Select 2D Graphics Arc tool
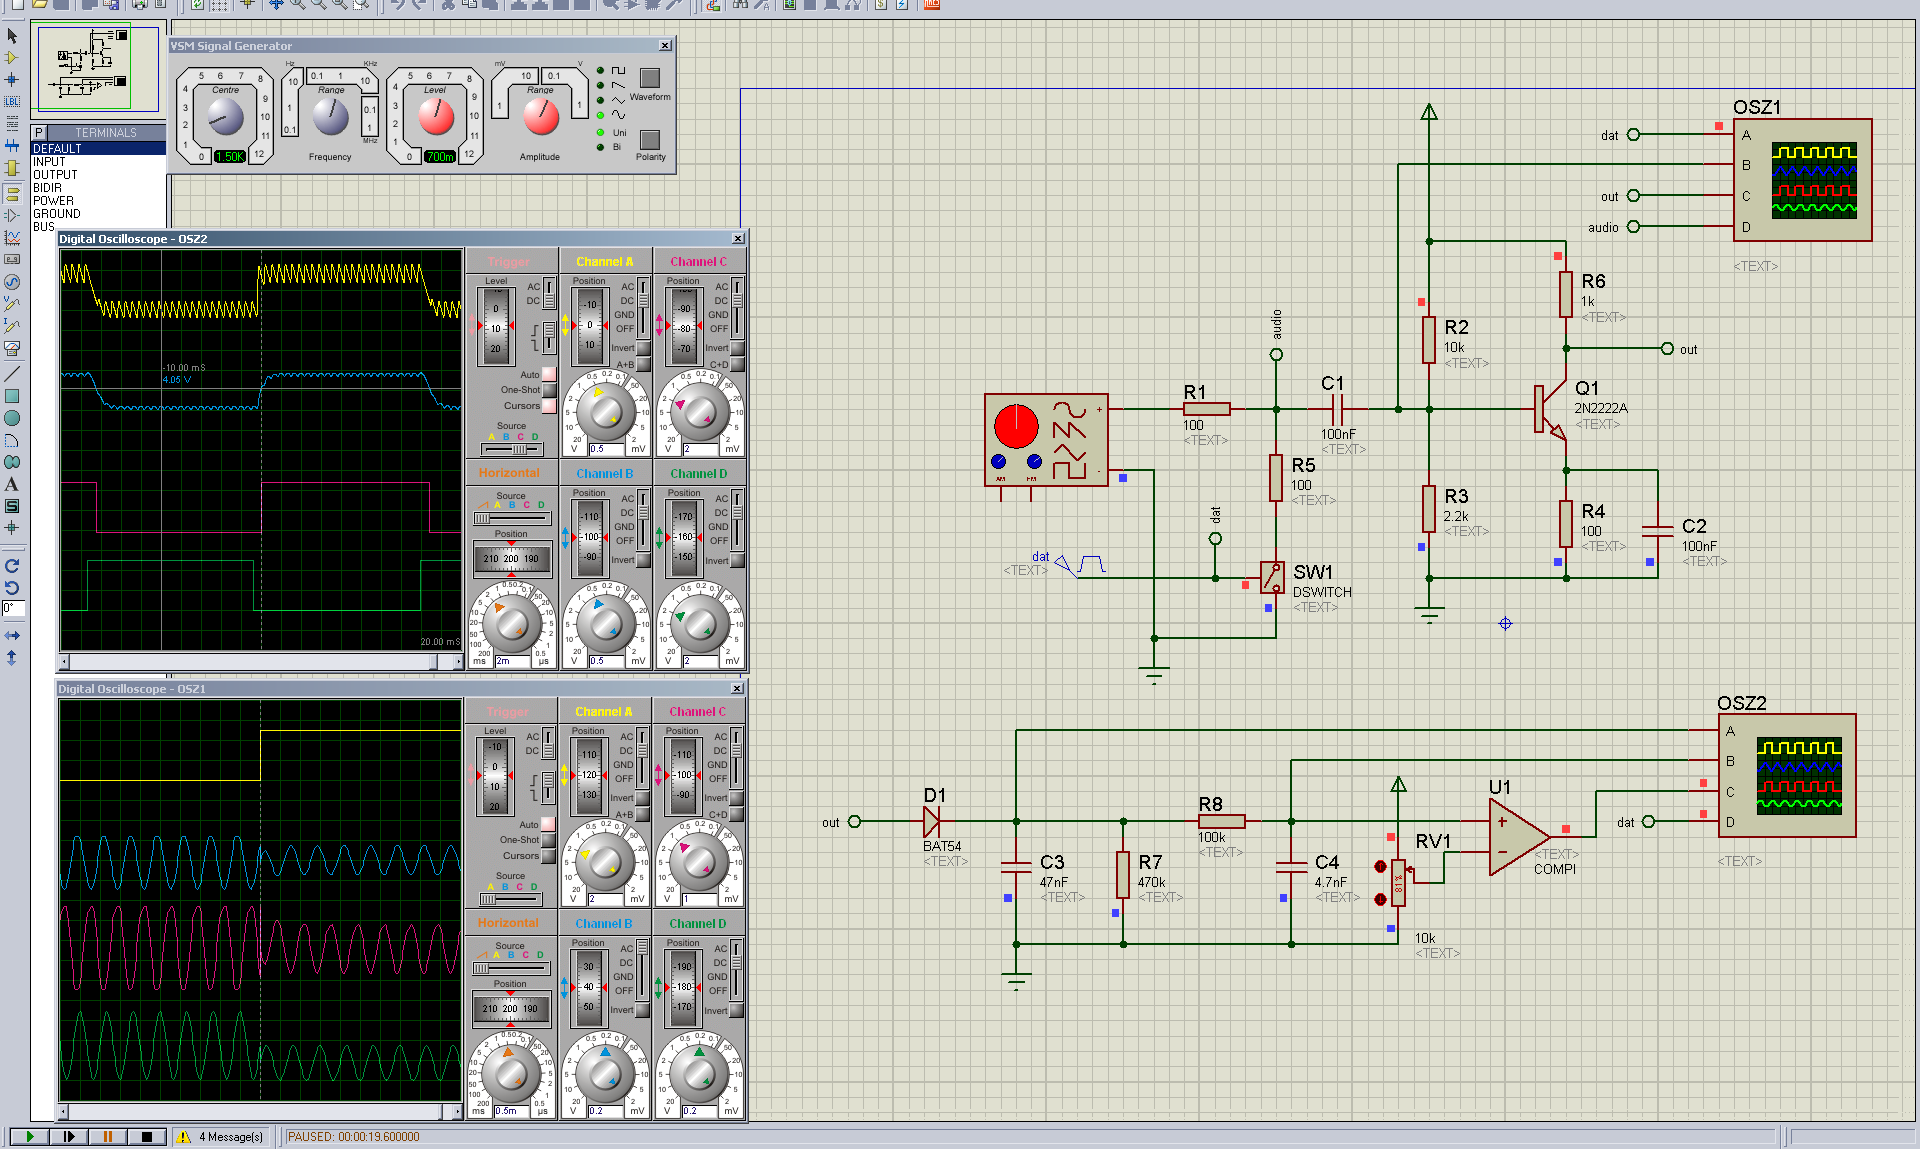 (x=12, y=440)
